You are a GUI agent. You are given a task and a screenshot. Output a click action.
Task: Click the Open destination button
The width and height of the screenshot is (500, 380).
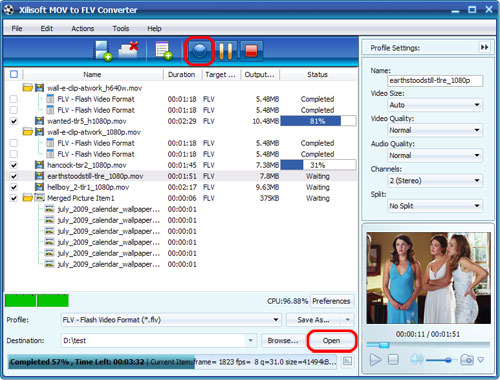click(x=331, y=340)
